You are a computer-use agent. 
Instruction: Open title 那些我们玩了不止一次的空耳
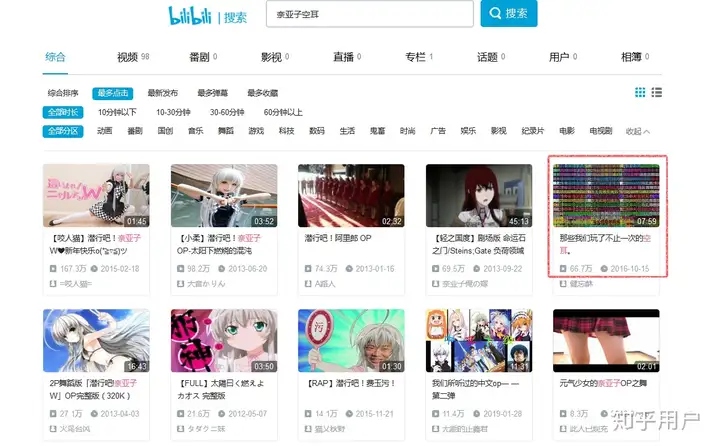(605, 244)
